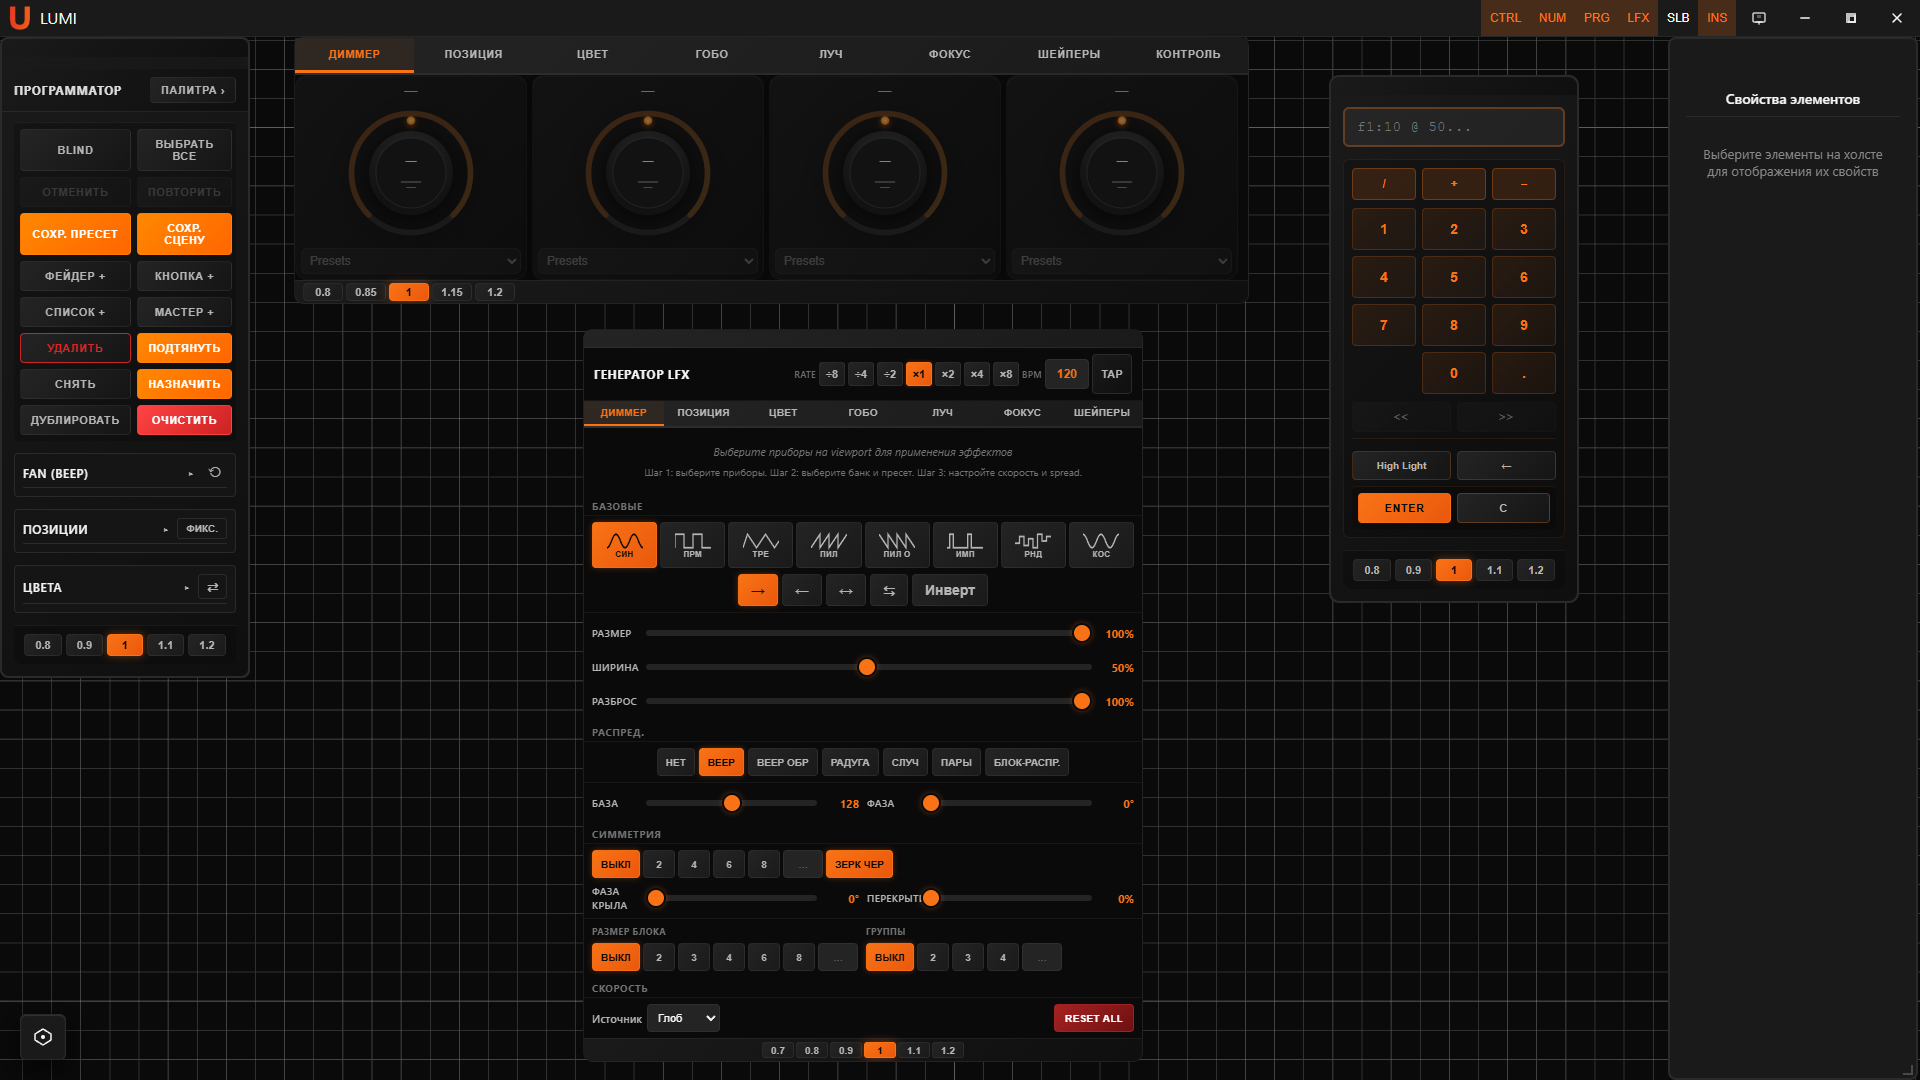Viewport: 1920px width, 1080px height.
Task: Open the hexagon settings icon at bottom left
Action: (43, 1037)
